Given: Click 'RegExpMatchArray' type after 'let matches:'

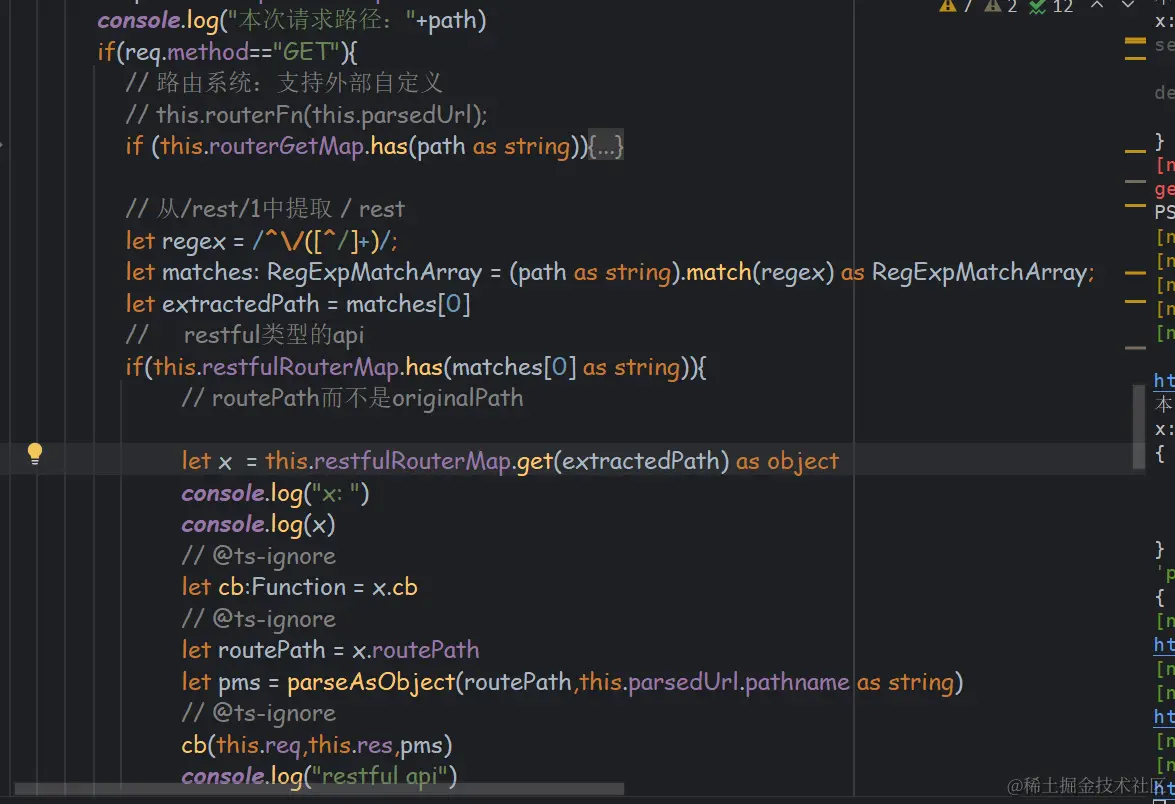Looking at the screenshot, I should (x=375, y=272).
